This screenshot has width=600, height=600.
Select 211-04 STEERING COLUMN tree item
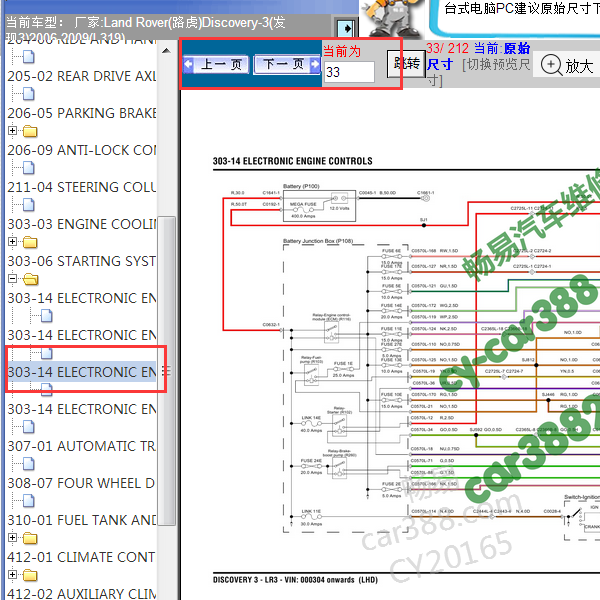pos(82,187)
